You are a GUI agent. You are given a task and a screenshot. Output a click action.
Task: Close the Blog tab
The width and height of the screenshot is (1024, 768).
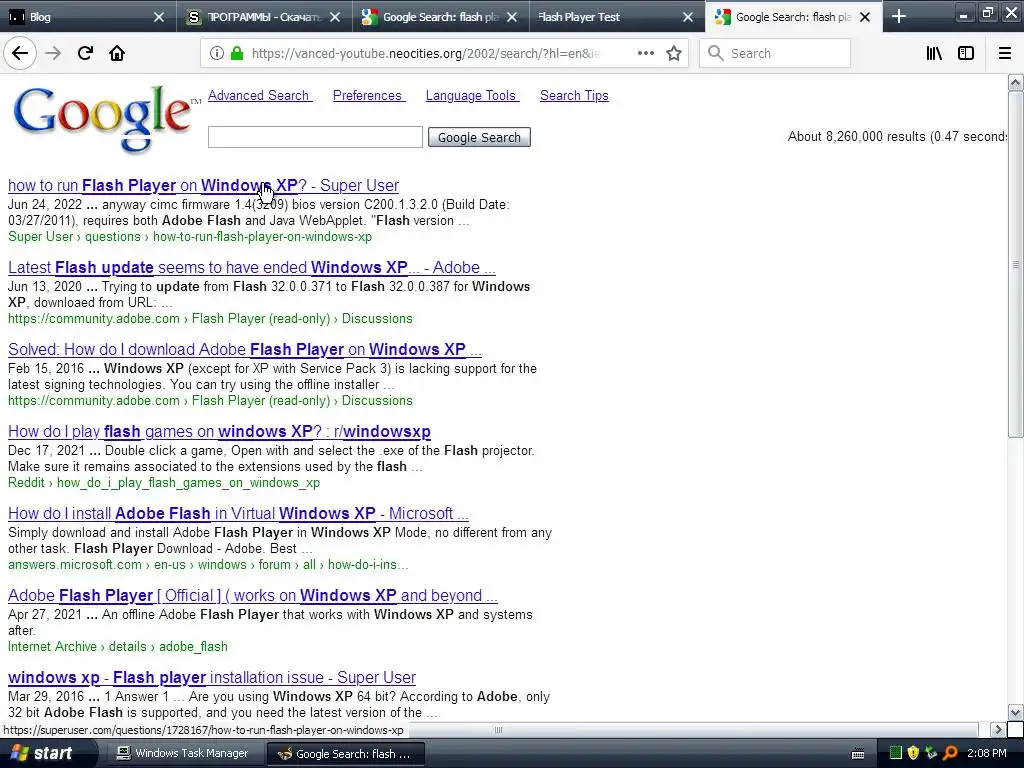(x=159, y=17)
